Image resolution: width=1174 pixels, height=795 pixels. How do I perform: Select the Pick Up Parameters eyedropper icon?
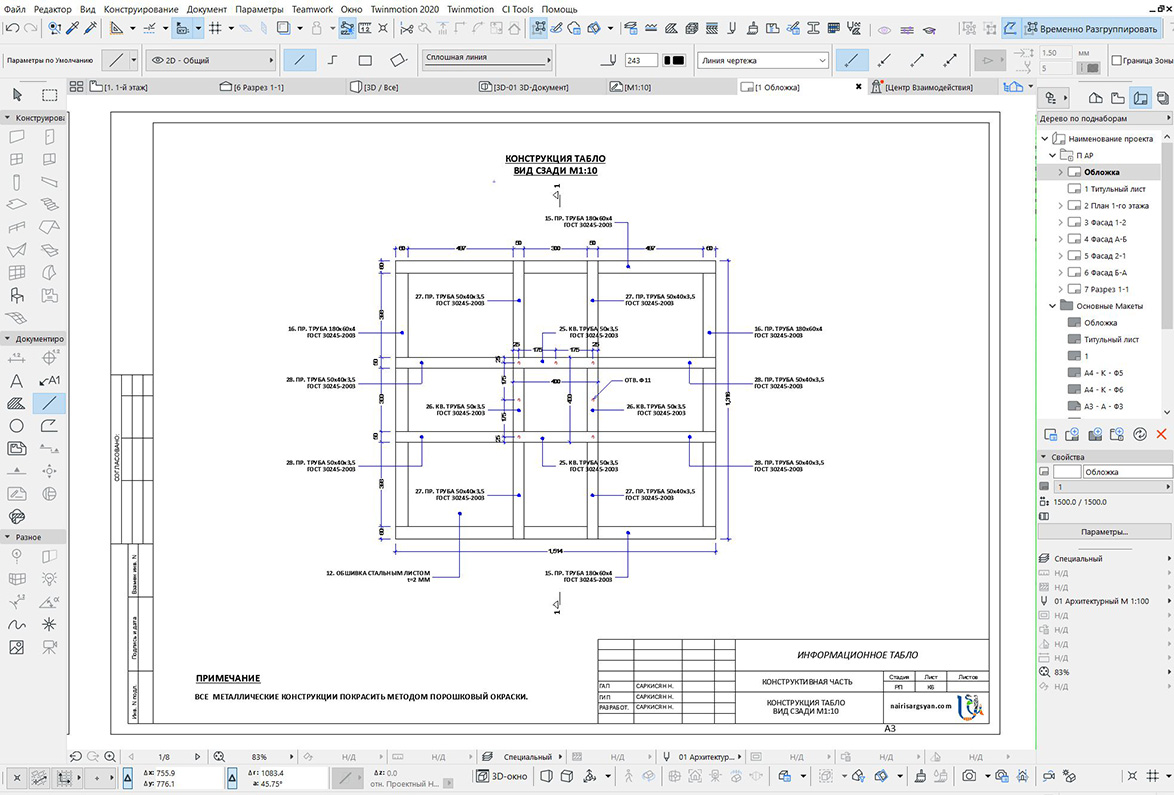[73, 28]
